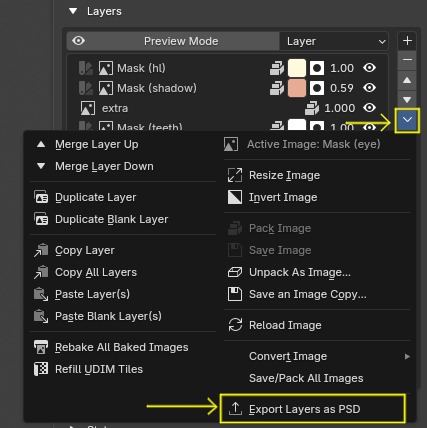Viewport: 427px width, 428px height.
Task: Pick the salmon color swatch of Mask (shadow)
Action: tap(297, 88)
